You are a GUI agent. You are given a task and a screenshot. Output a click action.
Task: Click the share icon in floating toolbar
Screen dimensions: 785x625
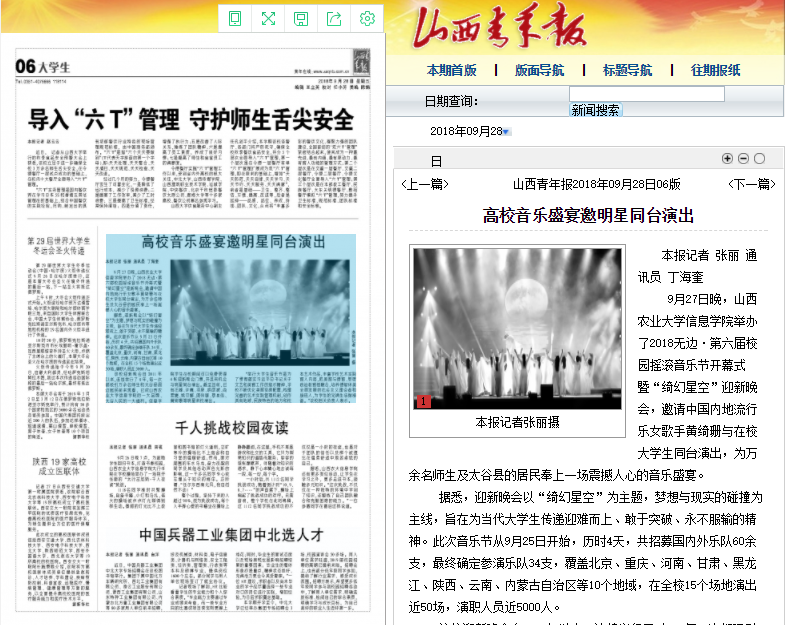[x=334, y=19]
